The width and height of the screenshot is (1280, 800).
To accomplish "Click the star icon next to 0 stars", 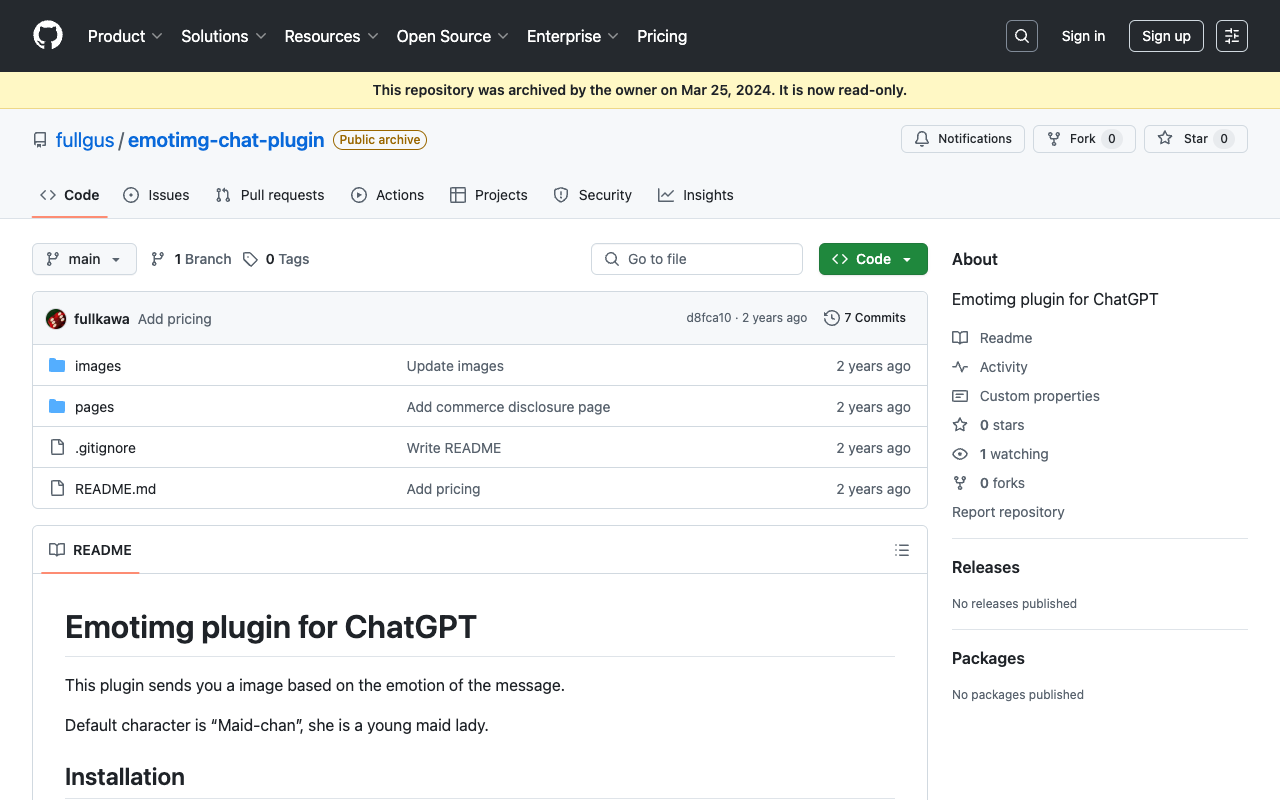I will [x=960, y=425].
